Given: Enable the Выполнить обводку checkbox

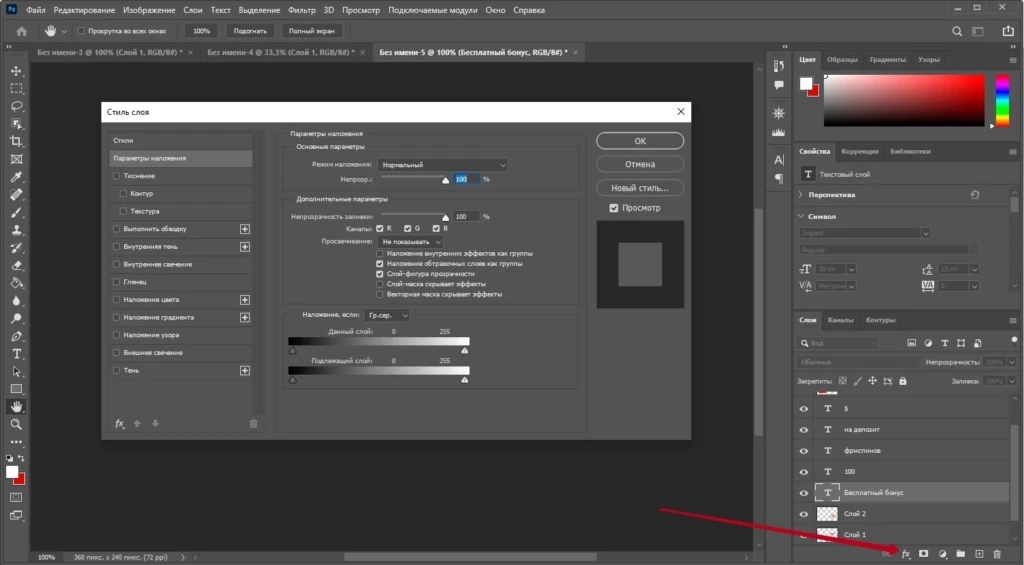Looking at the screenshot, I should coord(117,229).
